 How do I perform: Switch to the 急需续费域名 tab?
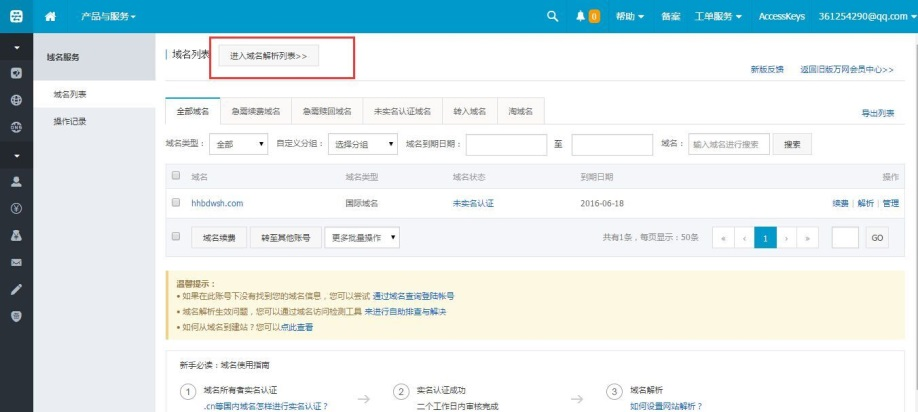click(256, 110)
